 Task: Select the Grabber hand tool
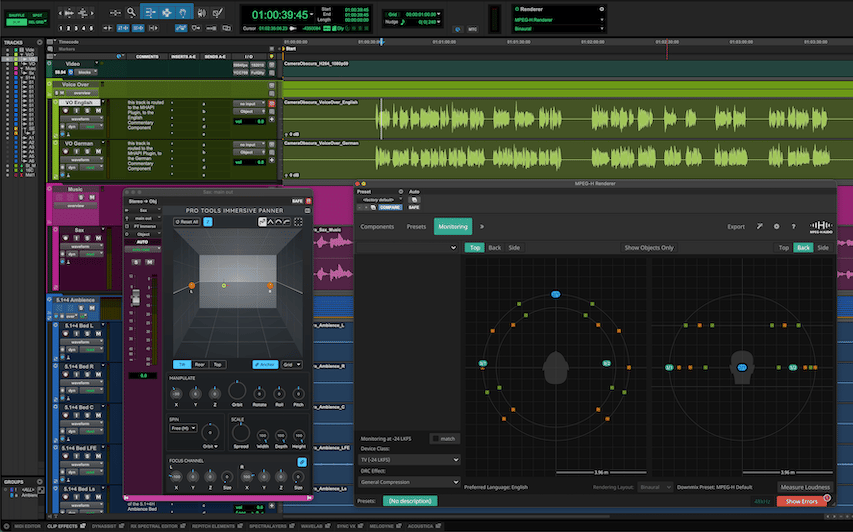183,12
